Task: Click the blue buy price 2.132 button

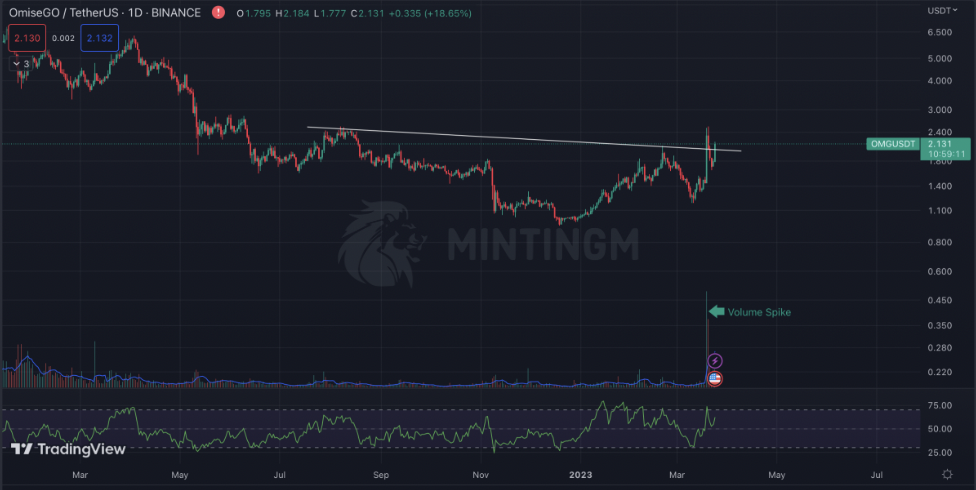Action: coord(100,38)
